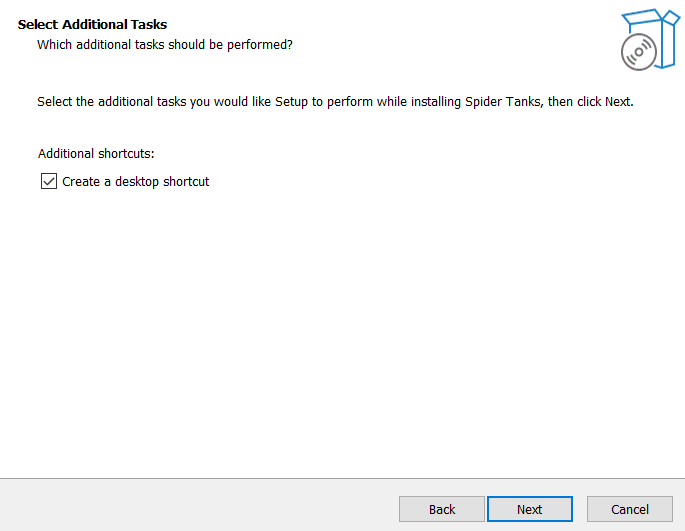
Task: Click 'Select the additional tasks' sentence start
Action: coord(111,102)
